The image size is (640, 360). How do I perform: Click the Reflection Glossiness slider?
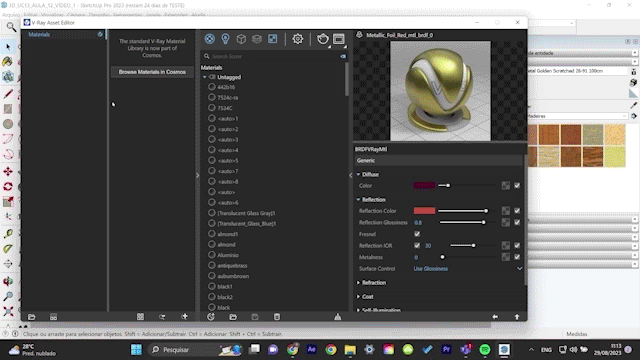468,222
